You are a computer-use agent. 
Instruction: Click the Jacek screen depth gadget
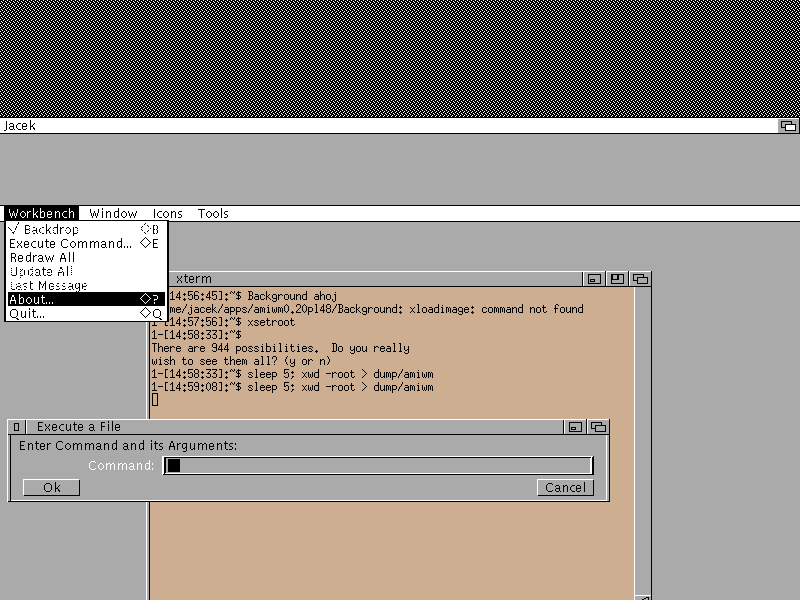pos(788,126)
